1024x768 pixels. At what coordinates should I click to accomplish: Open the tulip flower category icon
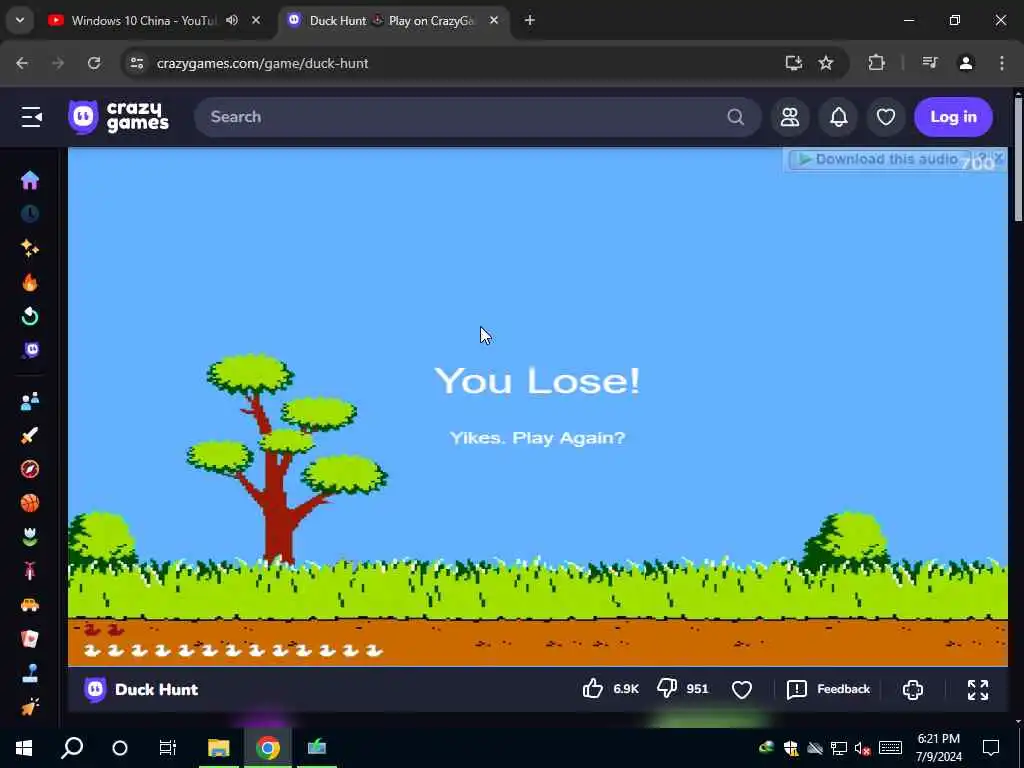(x=29, y=537)
